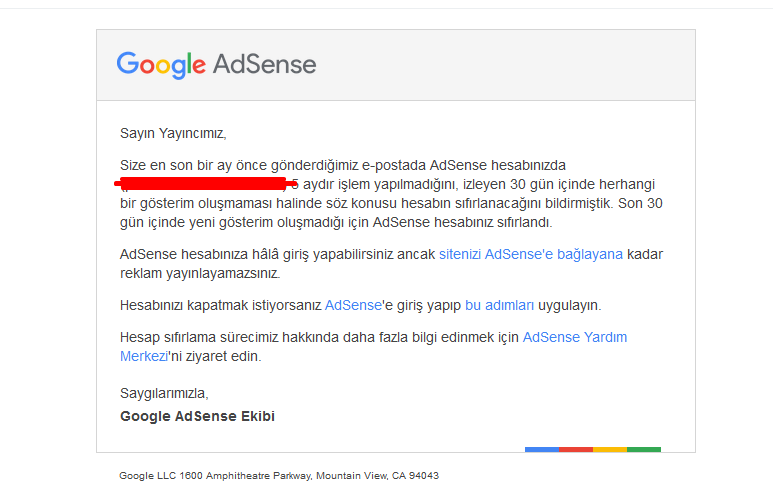Screen dimensions: 773x490
Task: Follow the AdSense link before "'e giriş yapıp"
Action: coord(353,306)
